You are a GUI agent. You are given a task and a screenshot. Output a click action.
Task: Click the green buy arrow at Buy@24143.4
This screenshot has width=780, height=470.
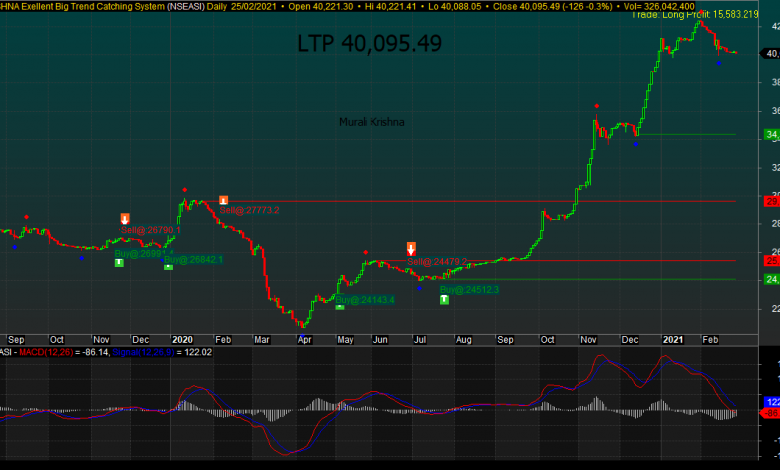click(x=340, y=306)
